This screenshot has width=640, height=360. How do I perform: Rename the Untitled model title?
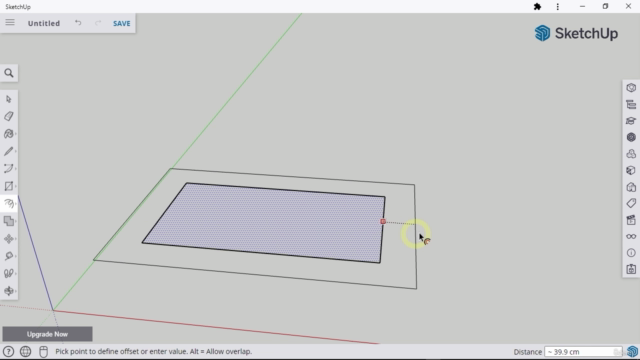coord(44,23)
